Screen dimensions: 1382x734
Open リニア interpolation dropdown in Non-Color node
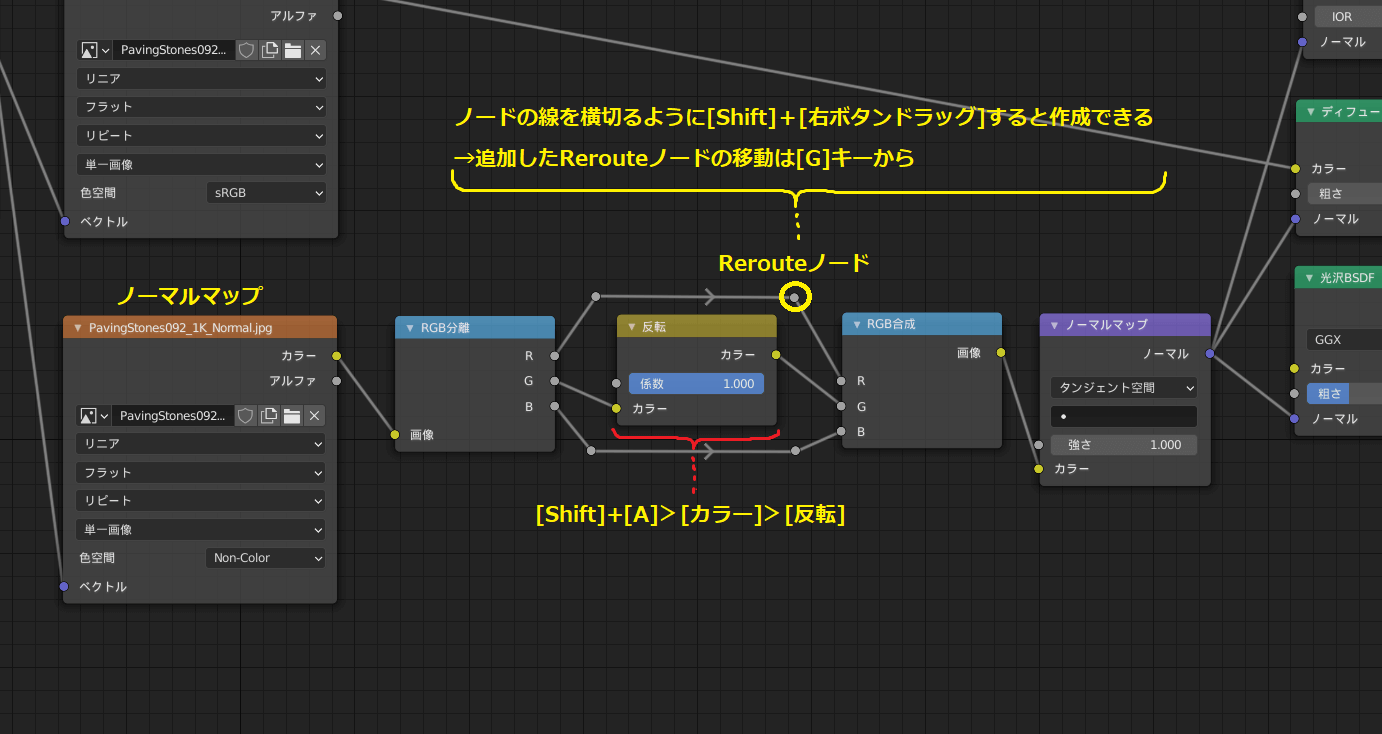201,444
